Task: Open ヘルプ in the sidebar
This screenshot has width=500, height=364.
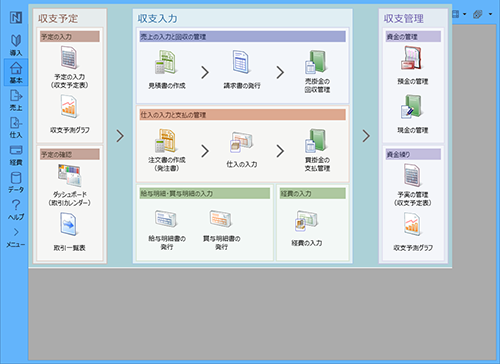Action: coord(16,210)
